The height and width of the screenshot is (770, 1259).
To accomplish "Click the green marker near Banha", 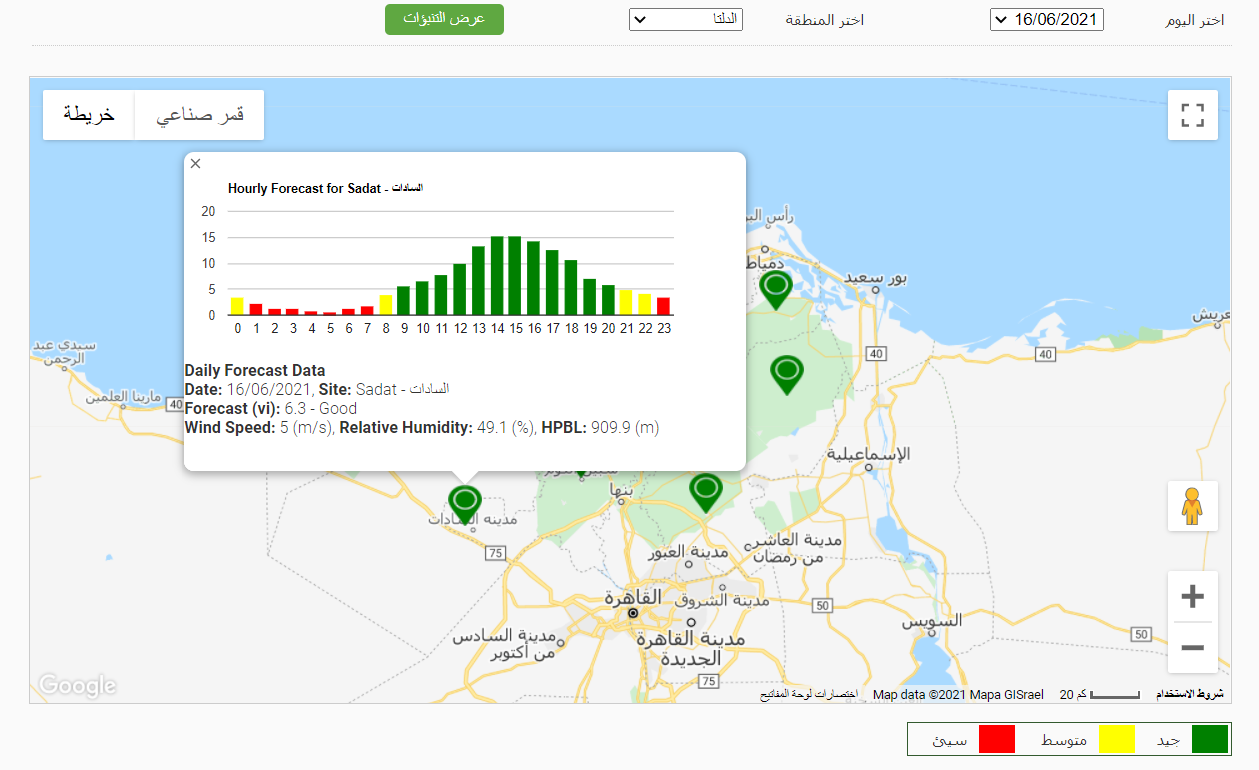I will [x=706, y=490].
